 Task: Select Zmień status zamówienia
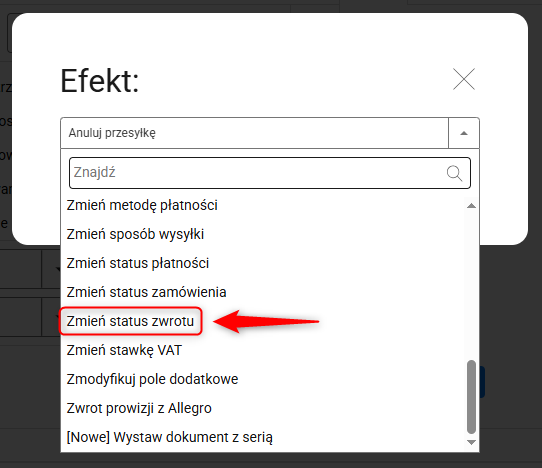pyautogui.click(x=146, y=292)
